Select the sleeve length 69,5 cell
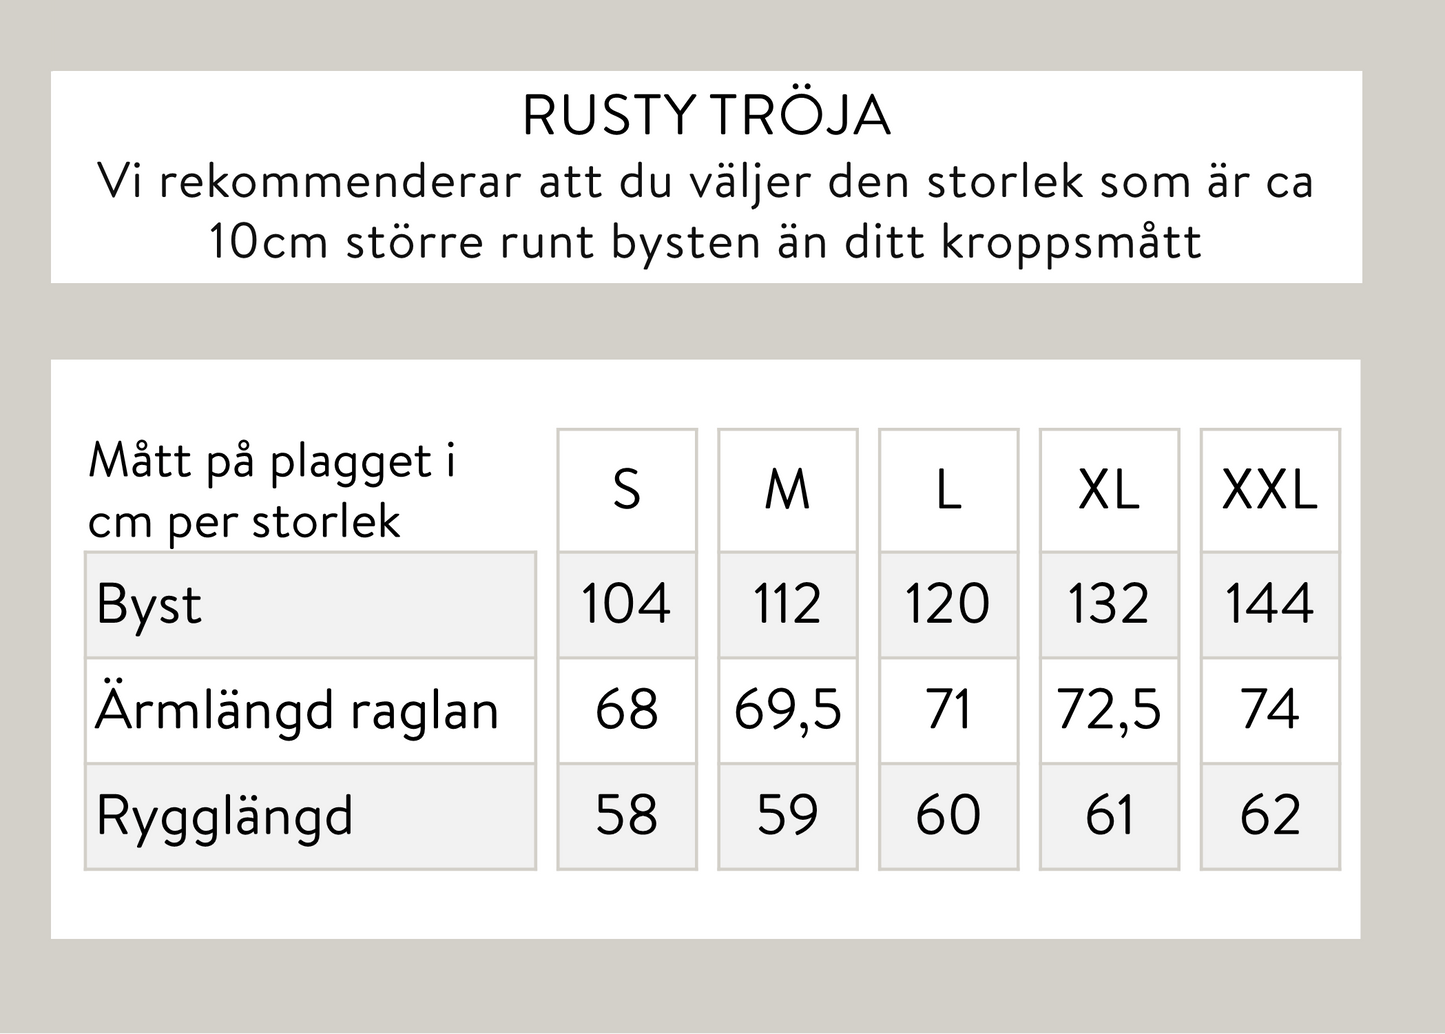Screen dimensions: 1445x1034 point(788,711)
